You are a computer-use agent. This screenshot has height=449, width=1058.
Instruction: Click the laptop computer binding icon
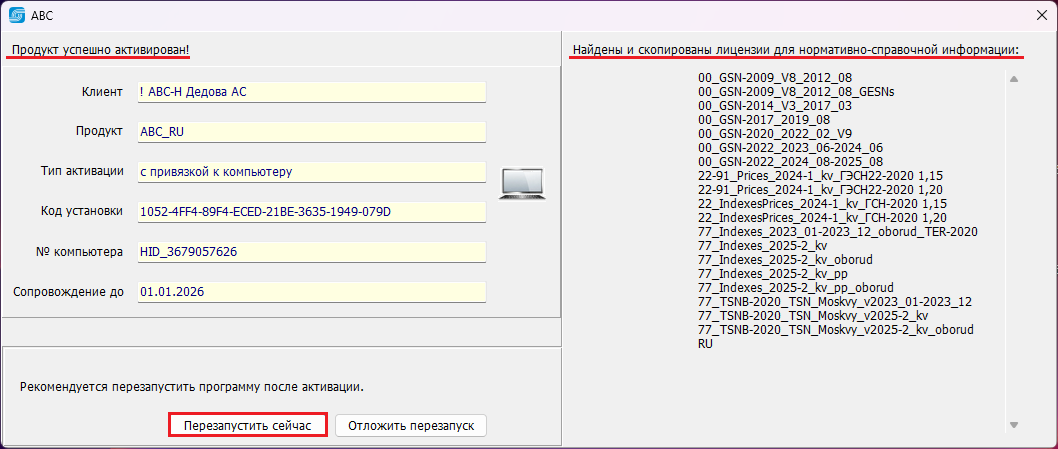[x=521, y=184]
